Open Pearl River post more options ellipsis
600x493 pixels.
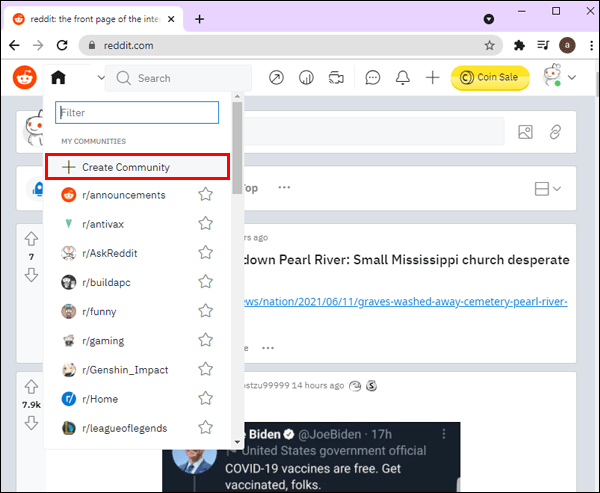[x=268, y=348]
